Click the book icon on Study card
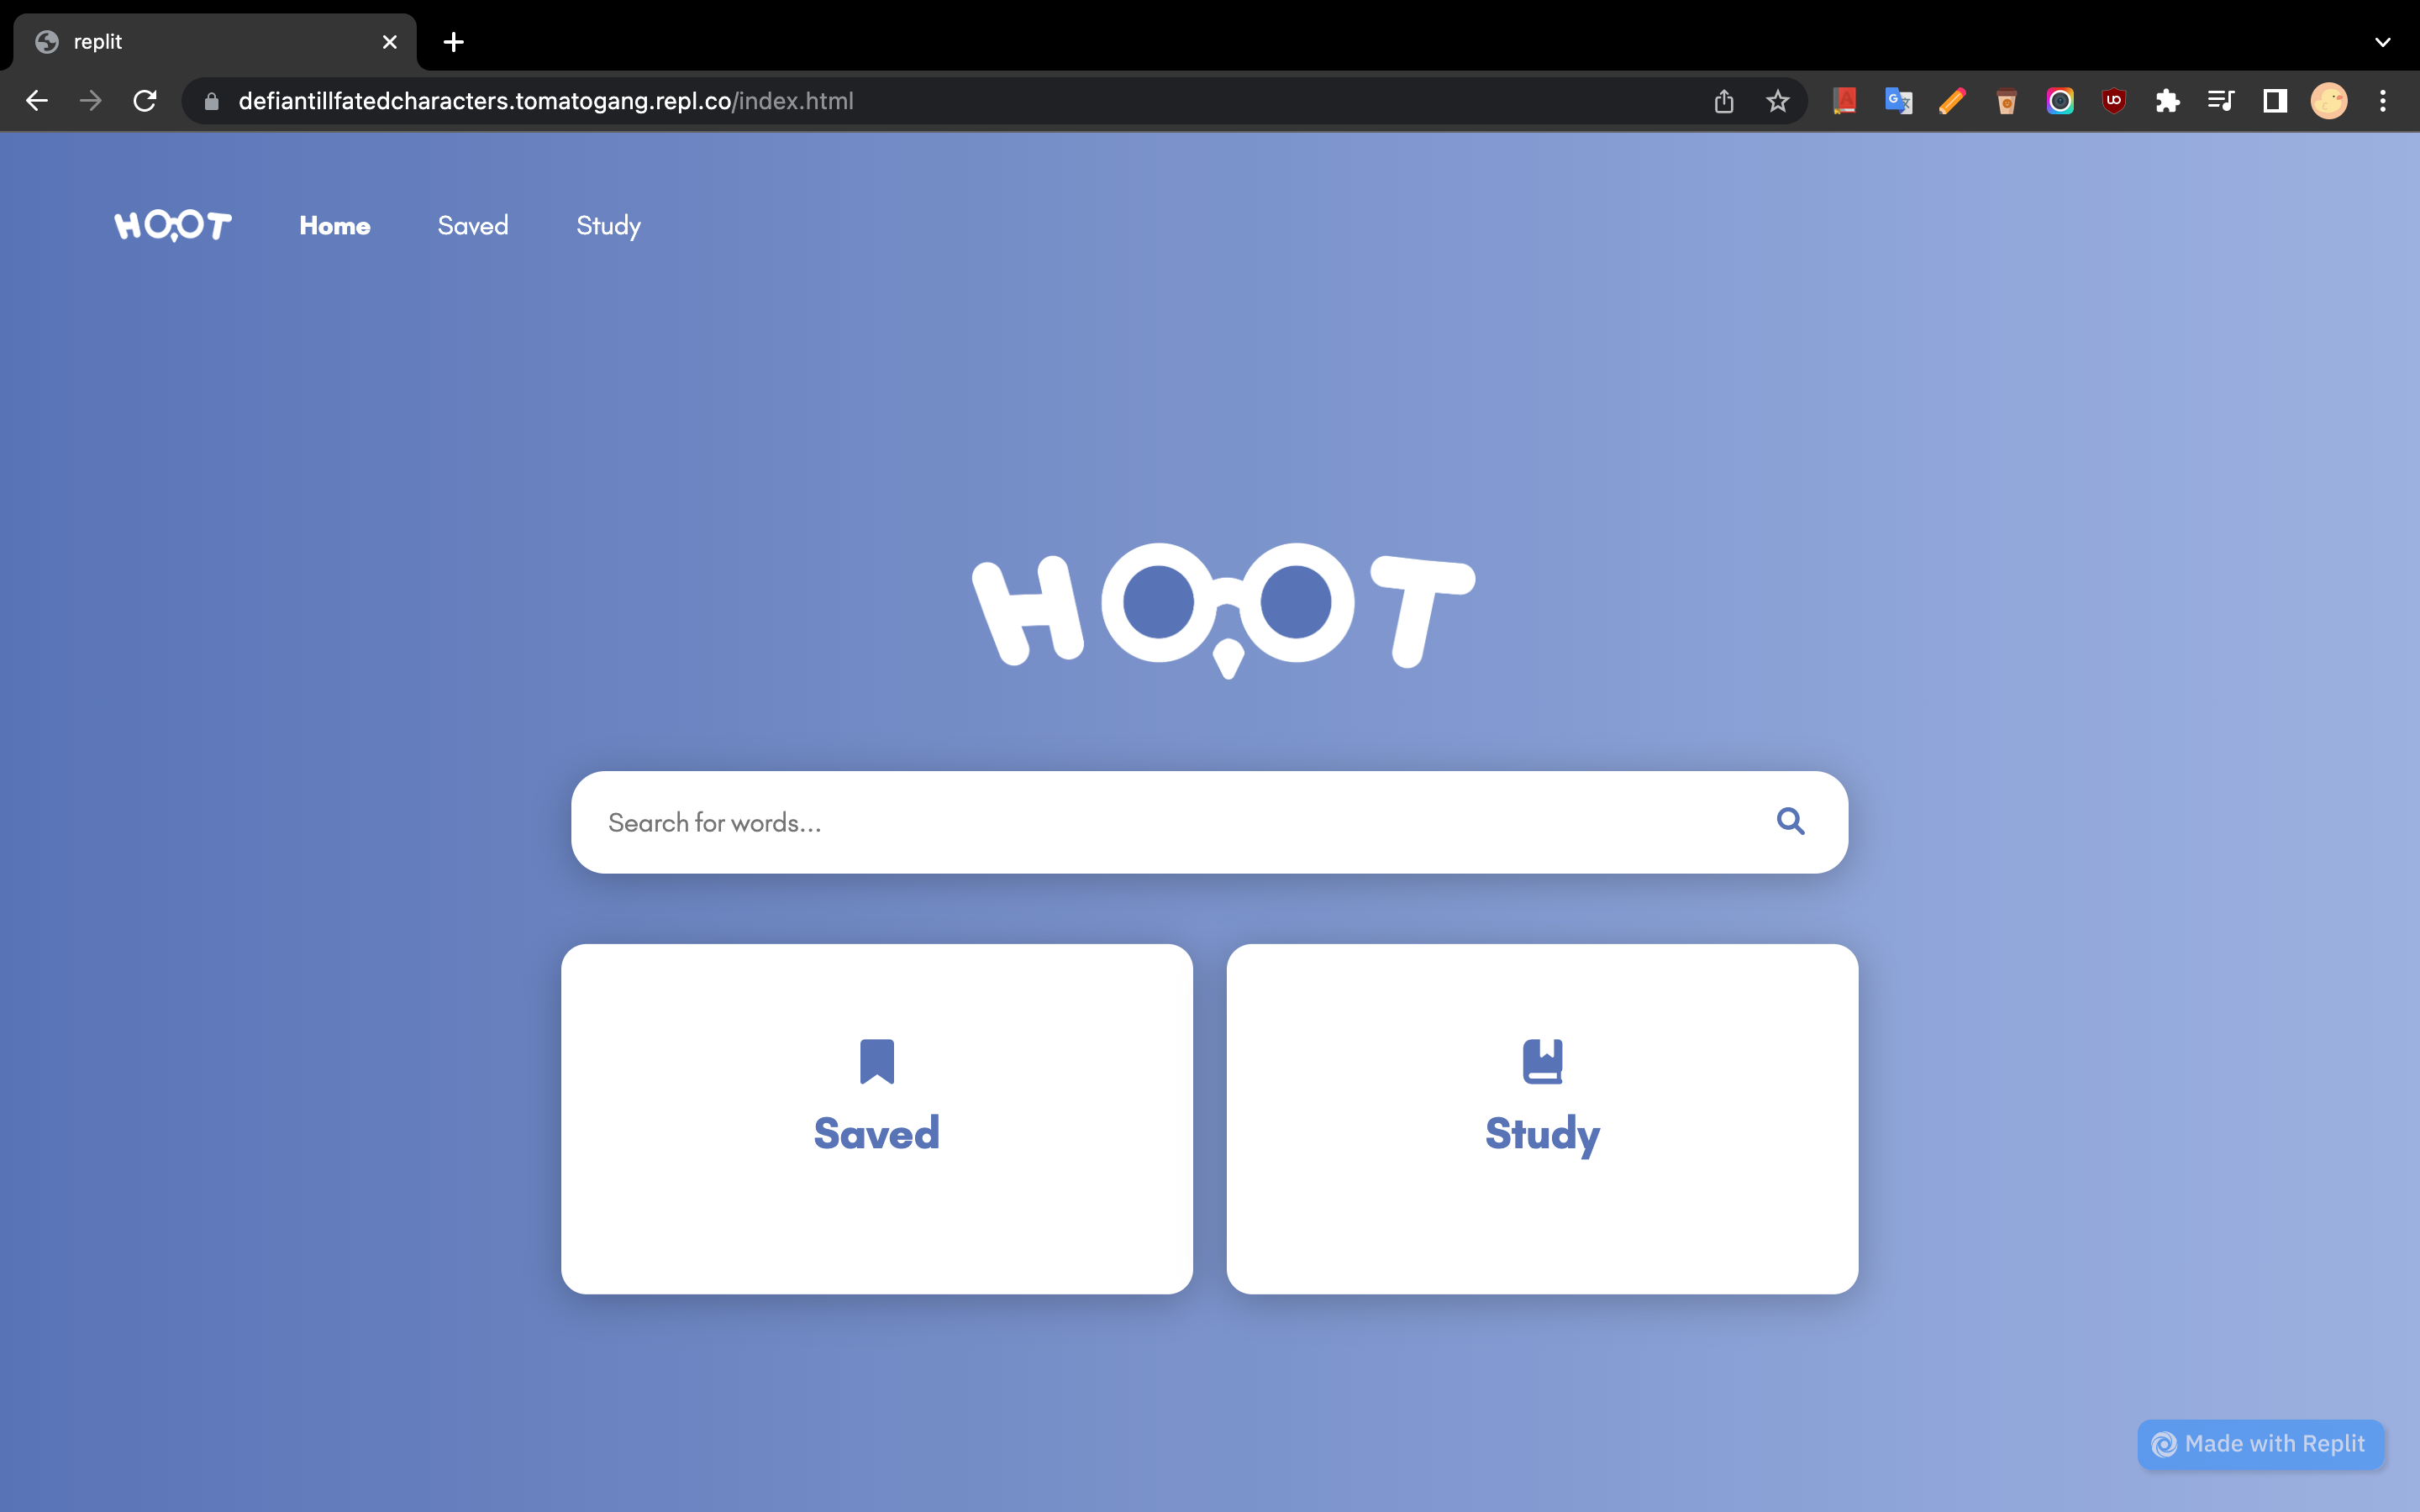Screen dimensions: 2420x1512 (x=1542, y=1061)
